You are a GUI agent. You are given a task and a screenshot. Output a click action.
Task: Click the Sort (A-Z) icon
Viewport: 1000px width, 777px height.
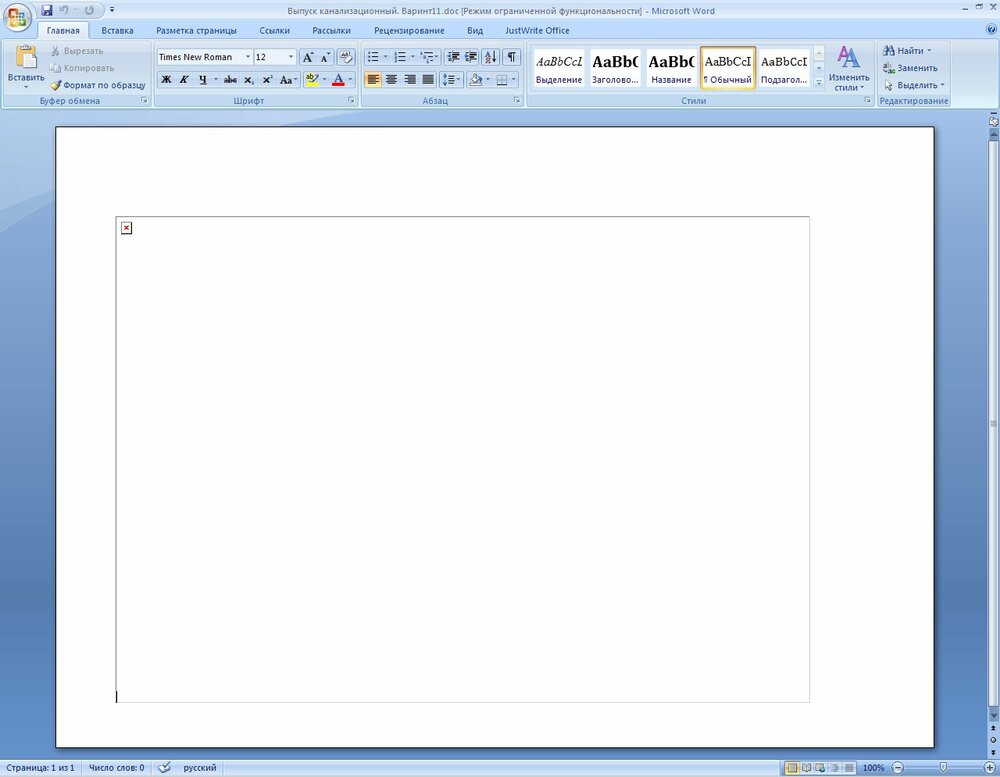[x=491, y=57]
